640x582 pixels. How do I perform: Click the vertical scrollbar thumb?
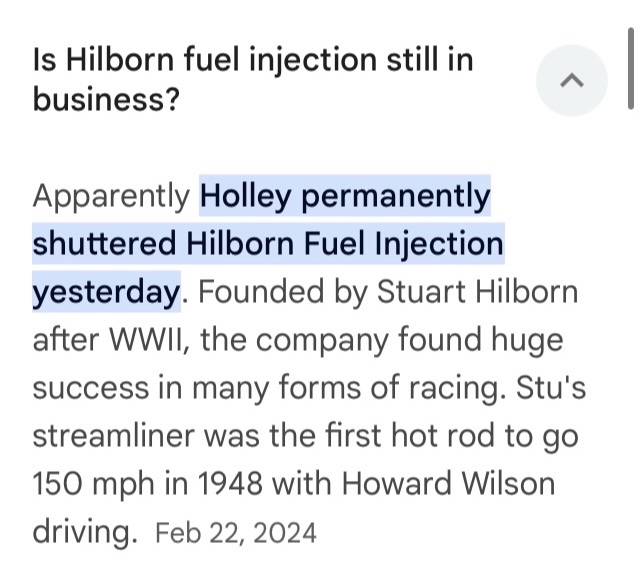(x=631, y=68)
